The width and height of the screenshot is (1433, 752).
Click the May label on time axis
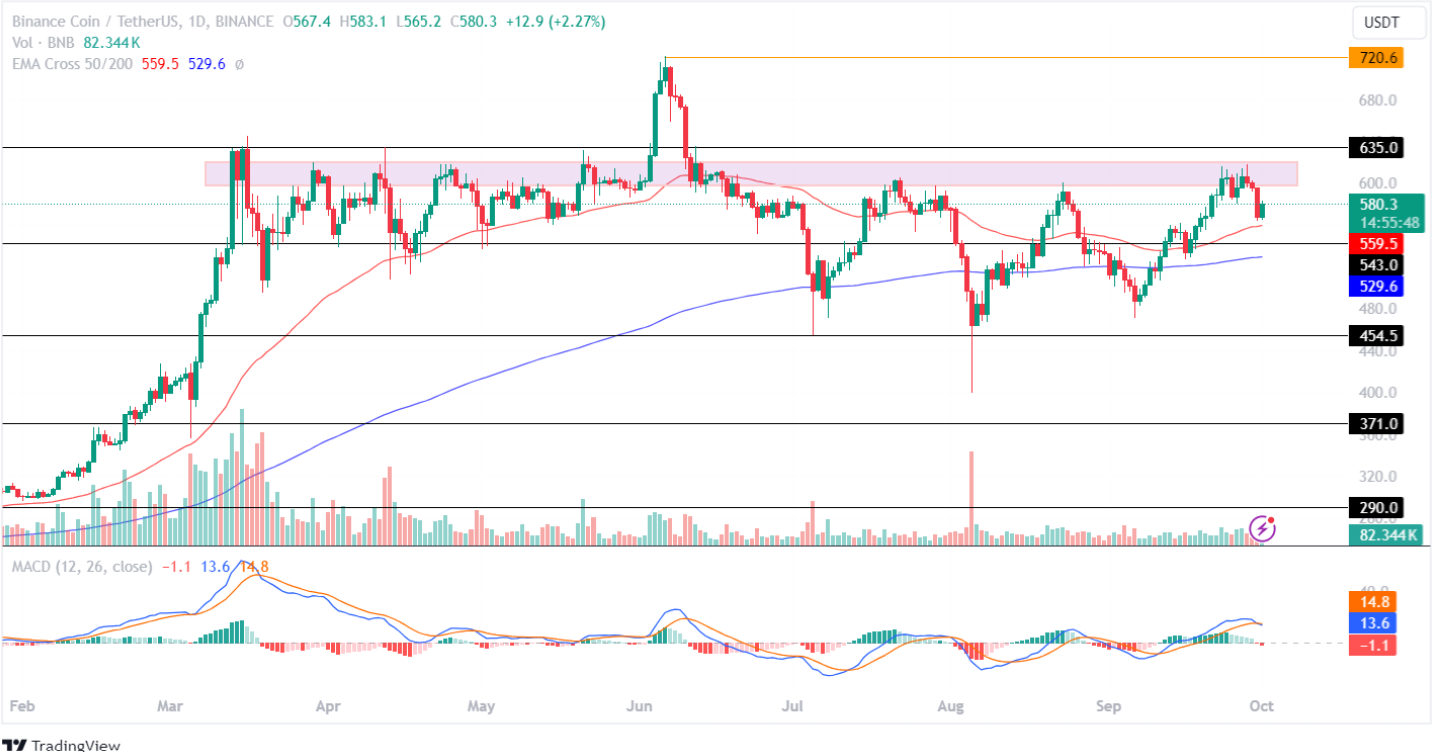click(x=481, y=705)
